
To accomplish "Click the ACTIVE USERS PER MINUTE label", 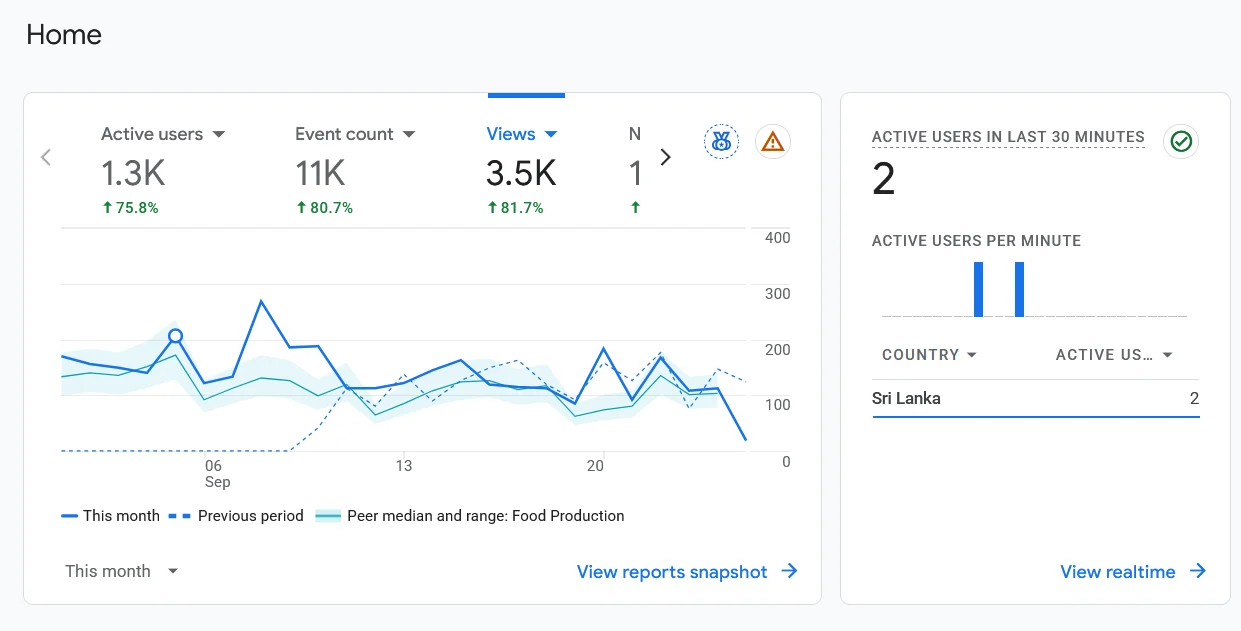I will pyautogui.click(x=976, y=241).
